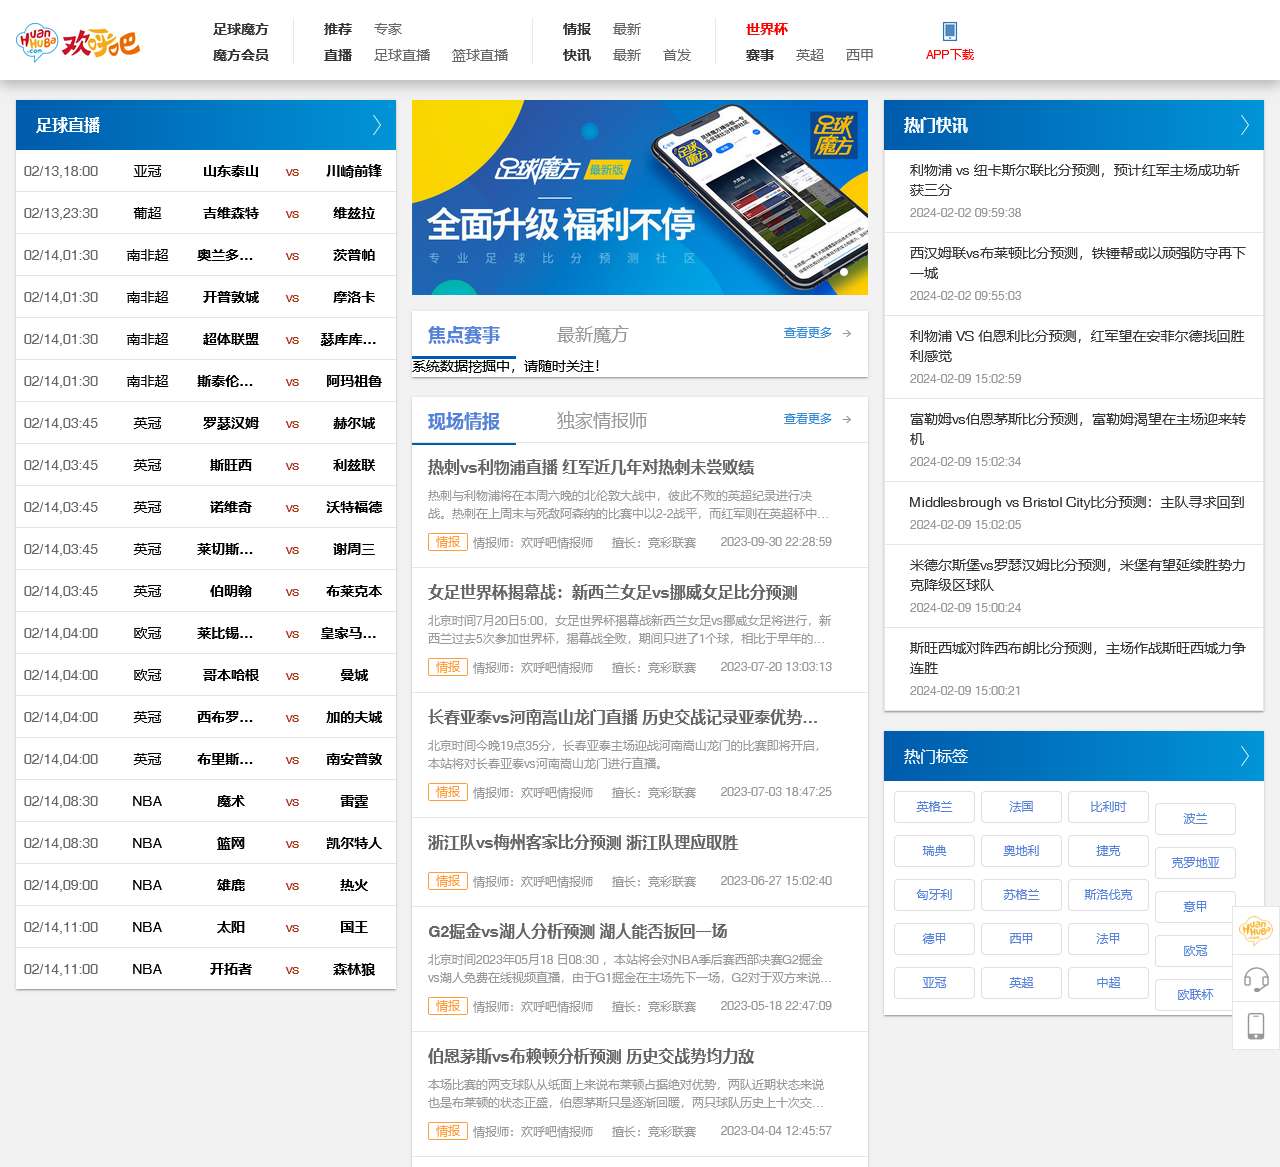
Task: Select the banner carousel dot indicator
Action: (x=844, y=271)
